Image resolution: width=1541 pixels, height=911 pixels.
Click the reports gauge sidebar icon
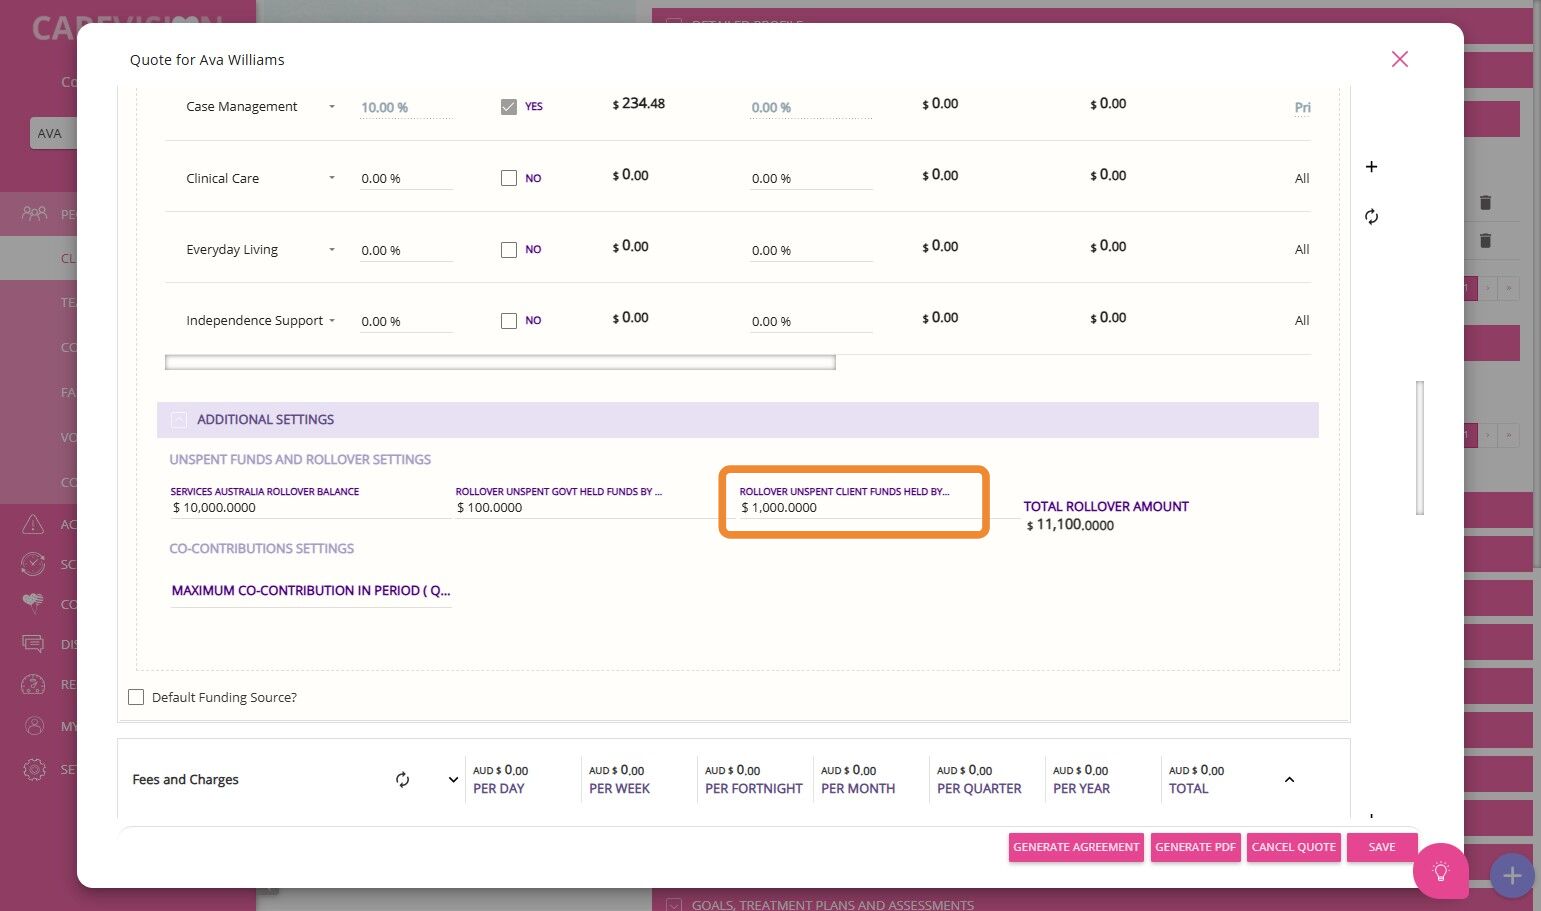coord(33,684)
